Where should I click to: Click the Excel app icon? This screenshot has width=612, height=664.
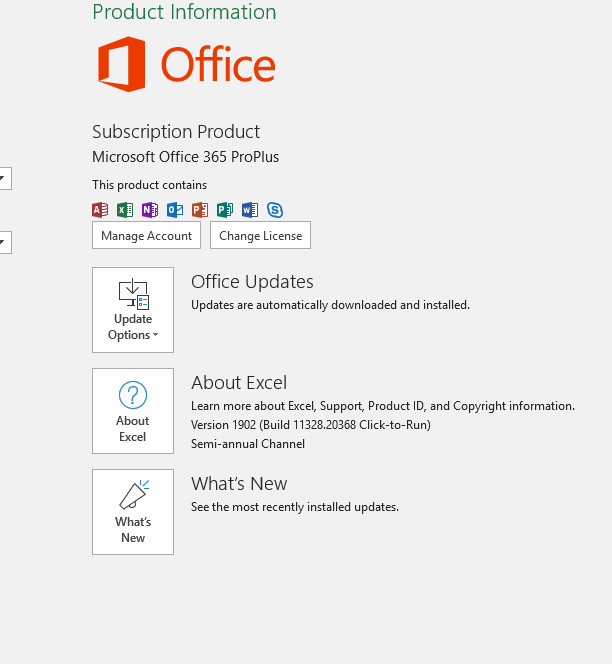point(125,210)
